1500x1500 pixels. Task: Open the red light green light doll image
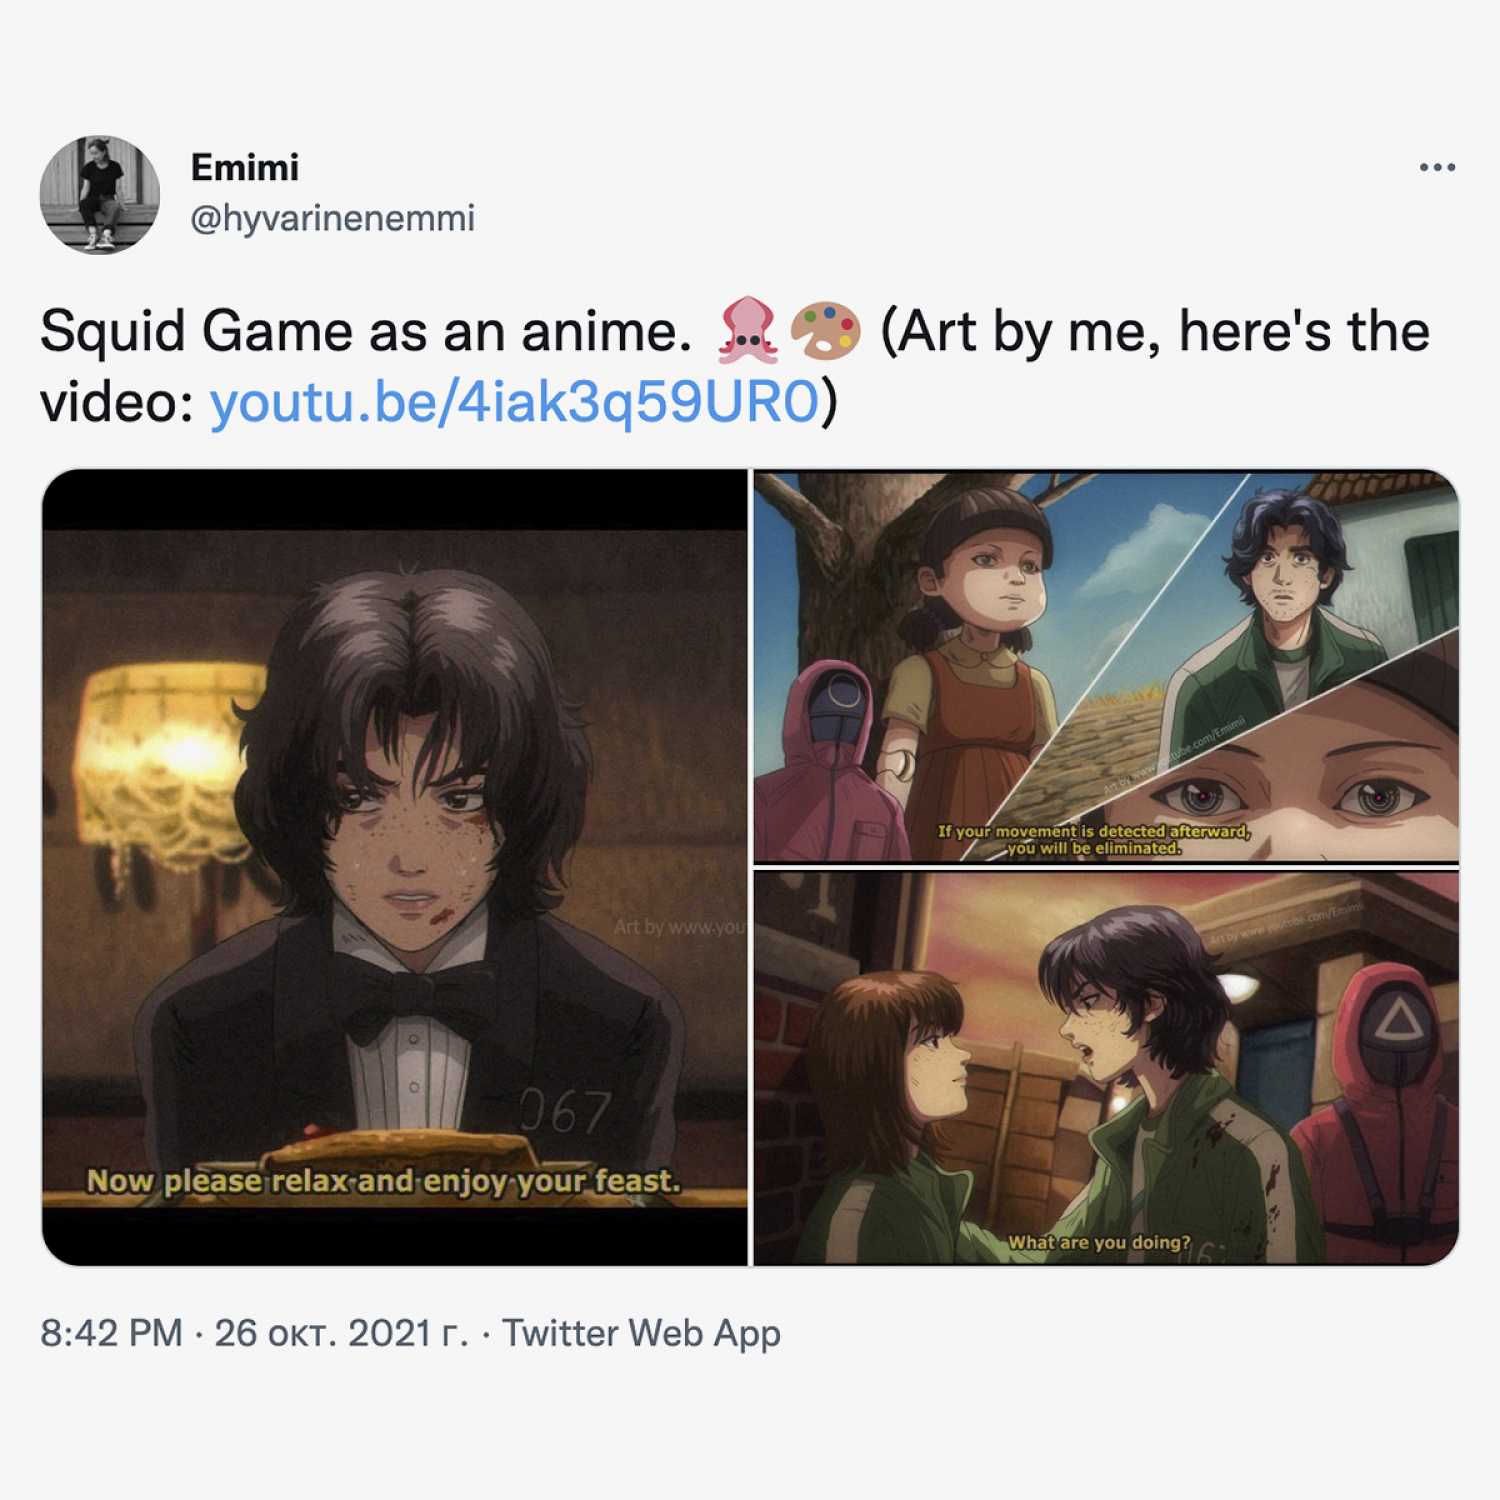(1106, 666)
